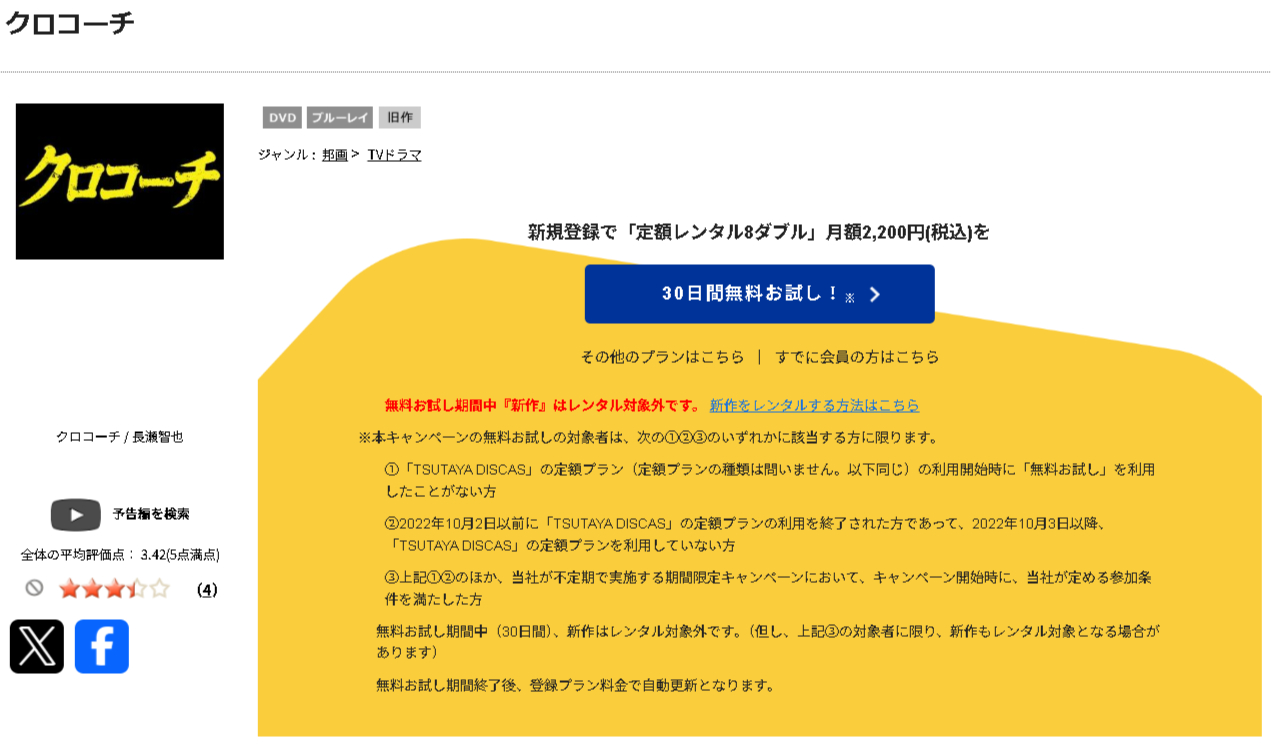Click the YouTube play icon for trailer
1271x750 pixels.
(76, 514)
